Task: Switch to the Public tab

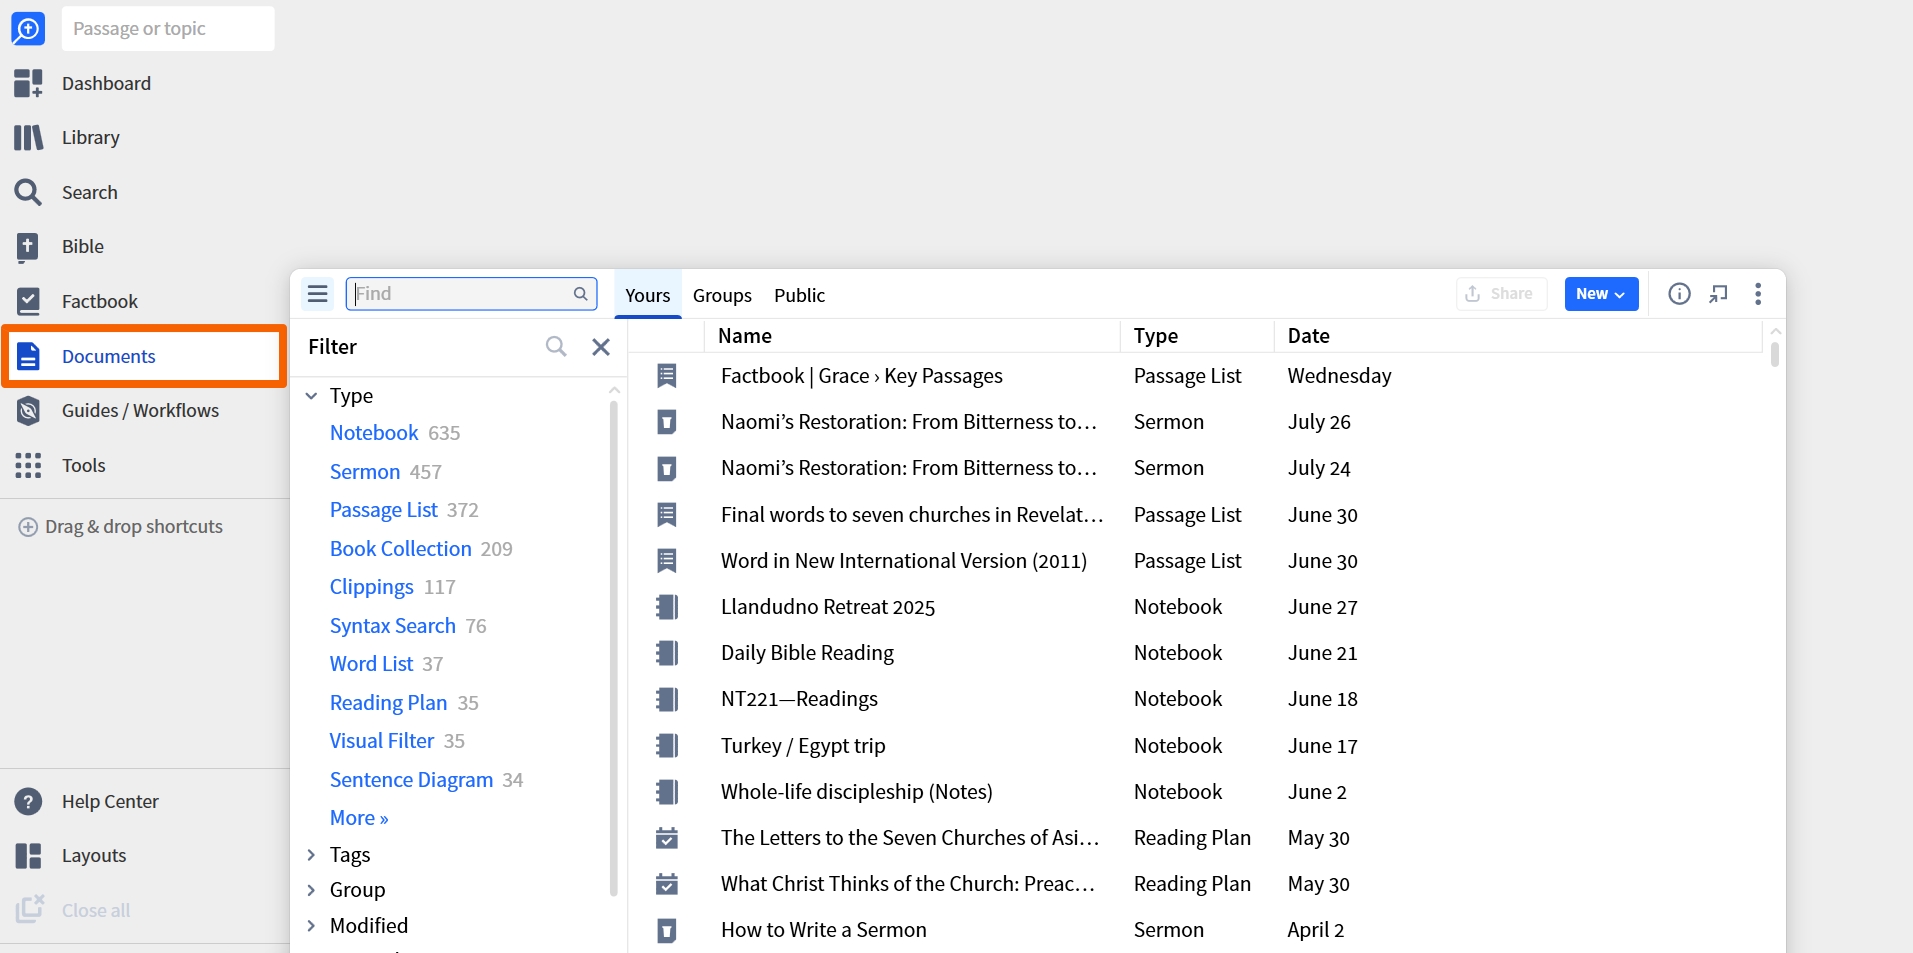Action: 799,295
